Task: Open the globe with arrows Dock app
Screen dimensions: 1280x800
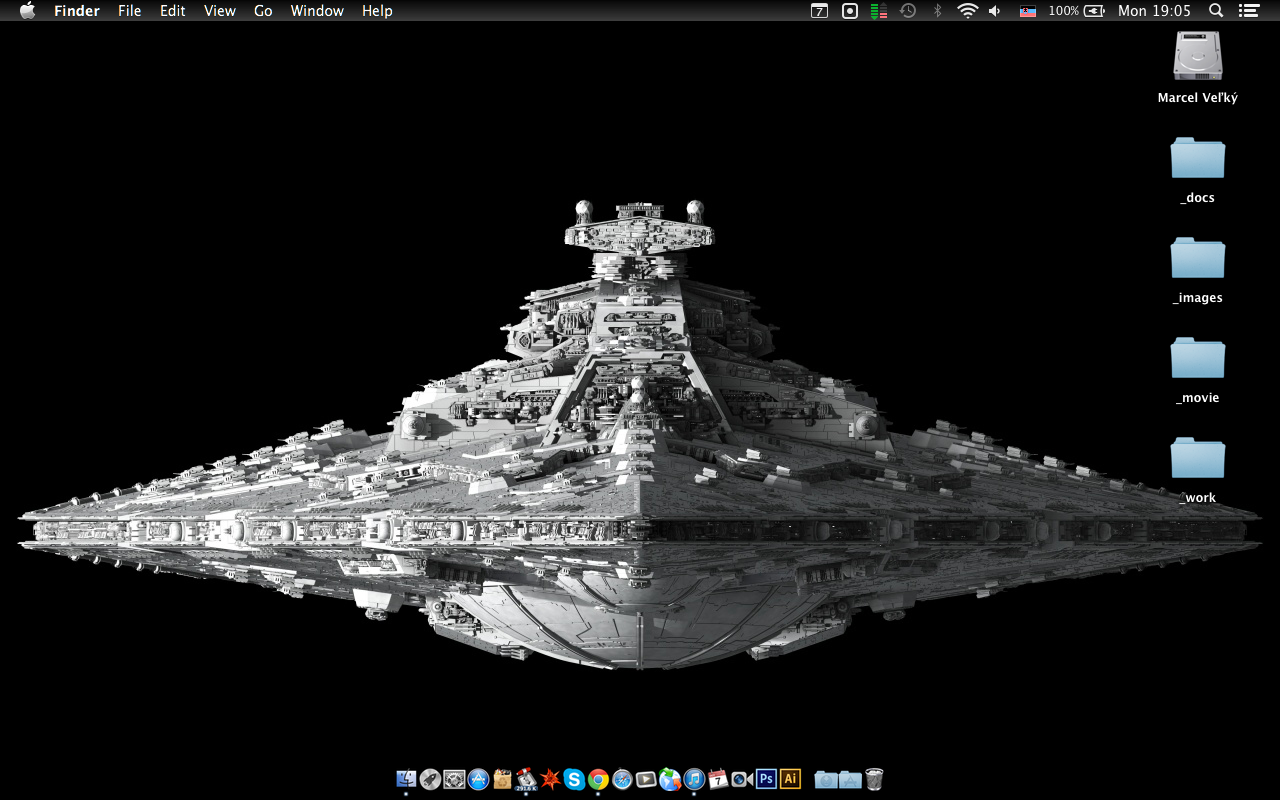Action: click(x=670, y=779)
